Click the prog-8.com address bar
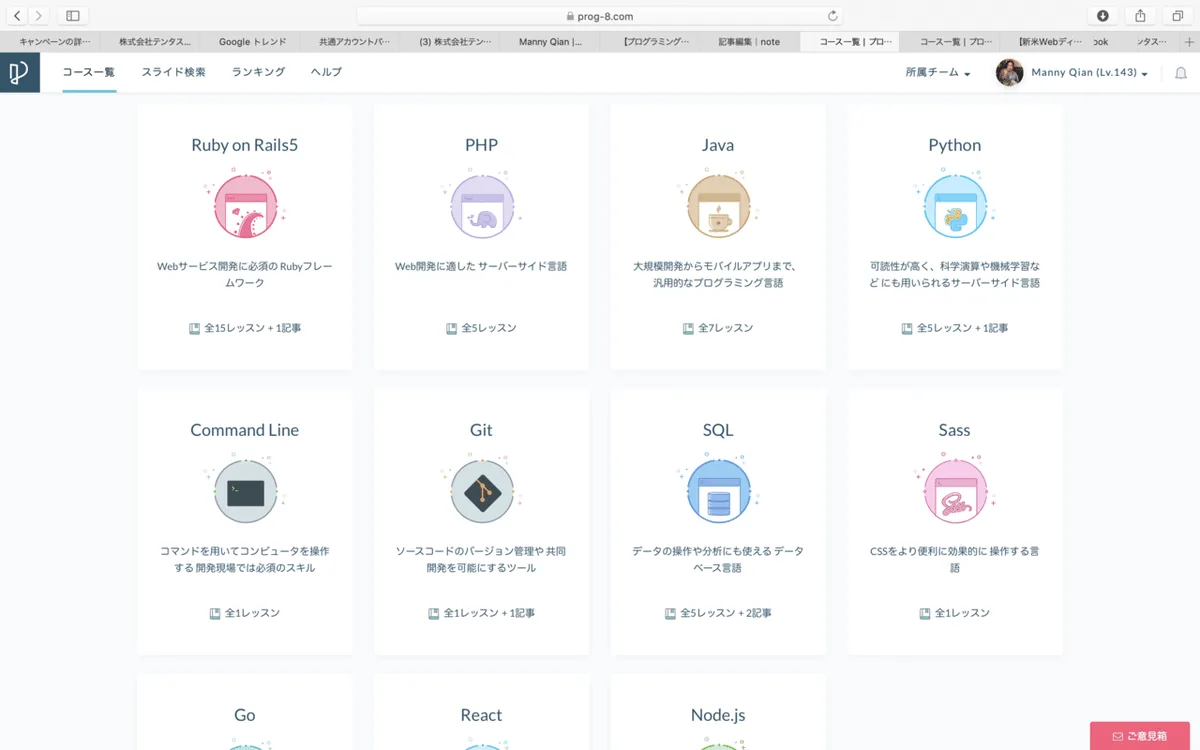1200x750 pixels. click(x=599, y=16)
